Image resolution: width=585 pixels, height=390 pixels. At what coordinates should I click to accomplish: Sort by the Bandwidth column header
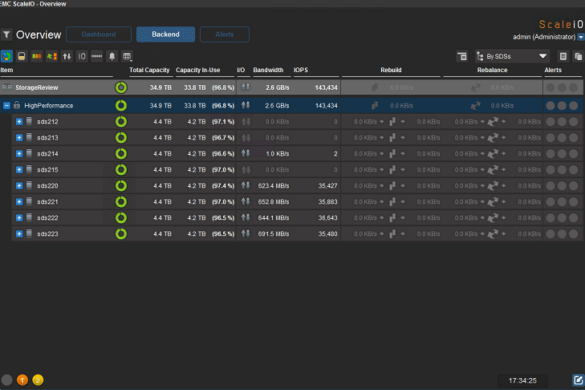tap(268, 70)
